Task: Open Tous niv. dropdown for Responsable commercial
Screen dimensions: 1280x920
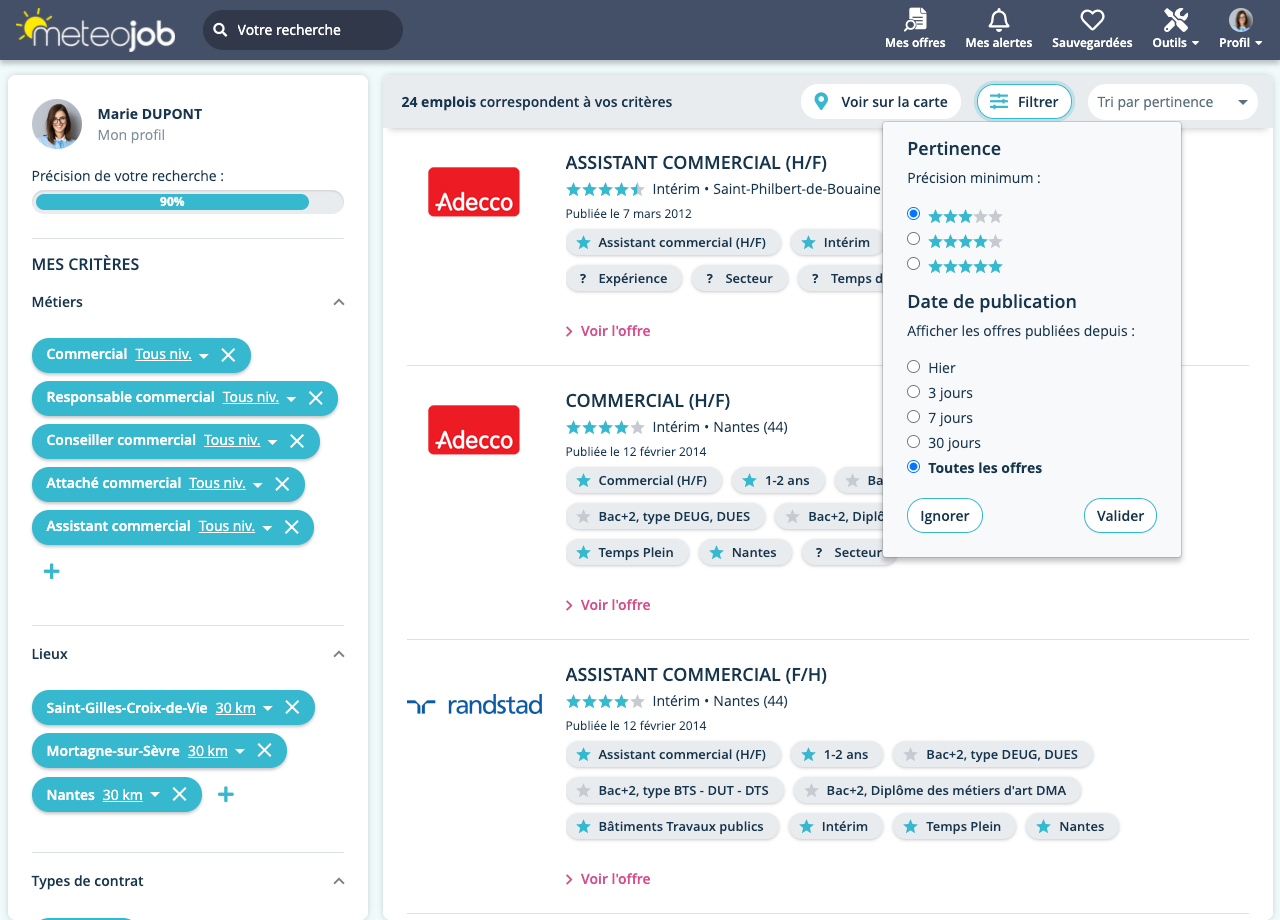Action: [x=260, y=398]
